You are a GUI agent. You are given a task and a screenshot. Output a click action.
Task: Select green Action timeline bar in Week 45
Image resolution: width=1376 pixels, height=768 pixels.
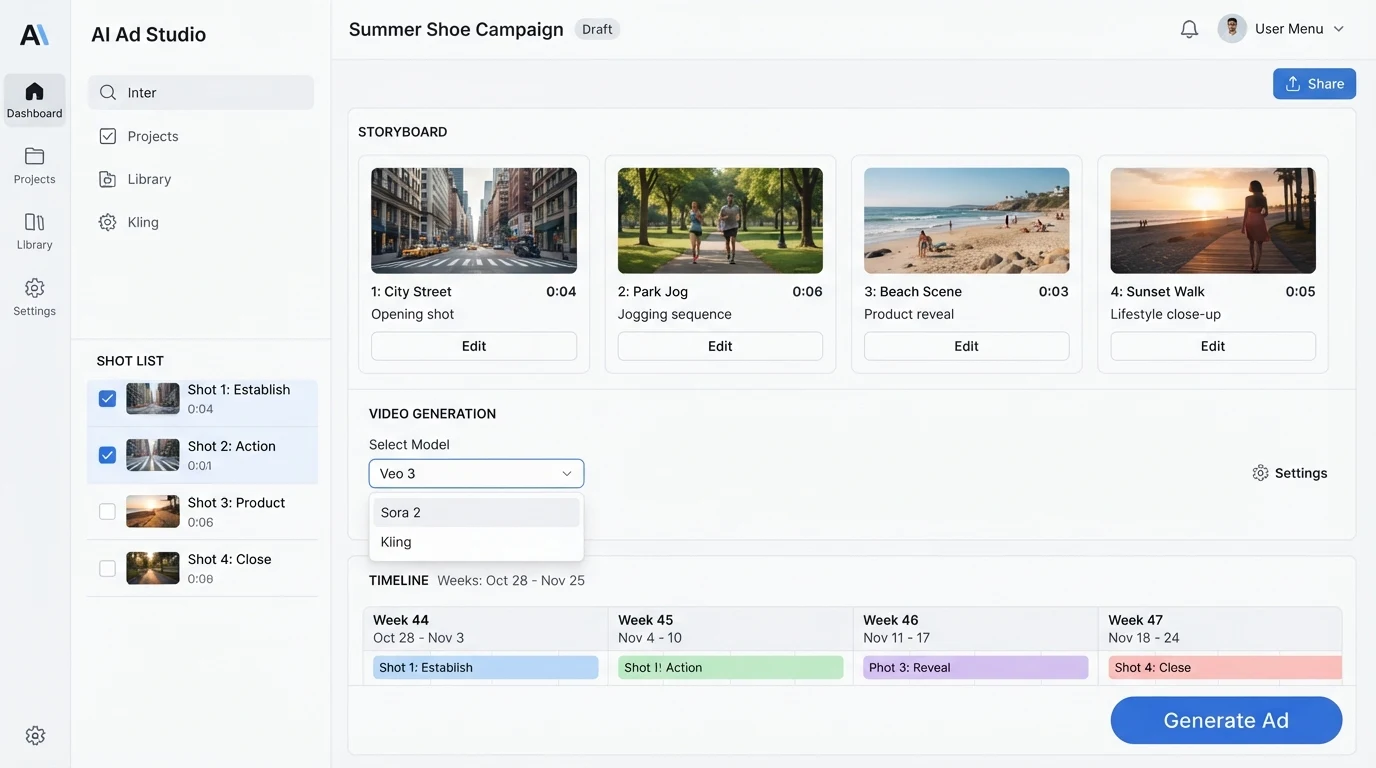click(x=731, y=668)
